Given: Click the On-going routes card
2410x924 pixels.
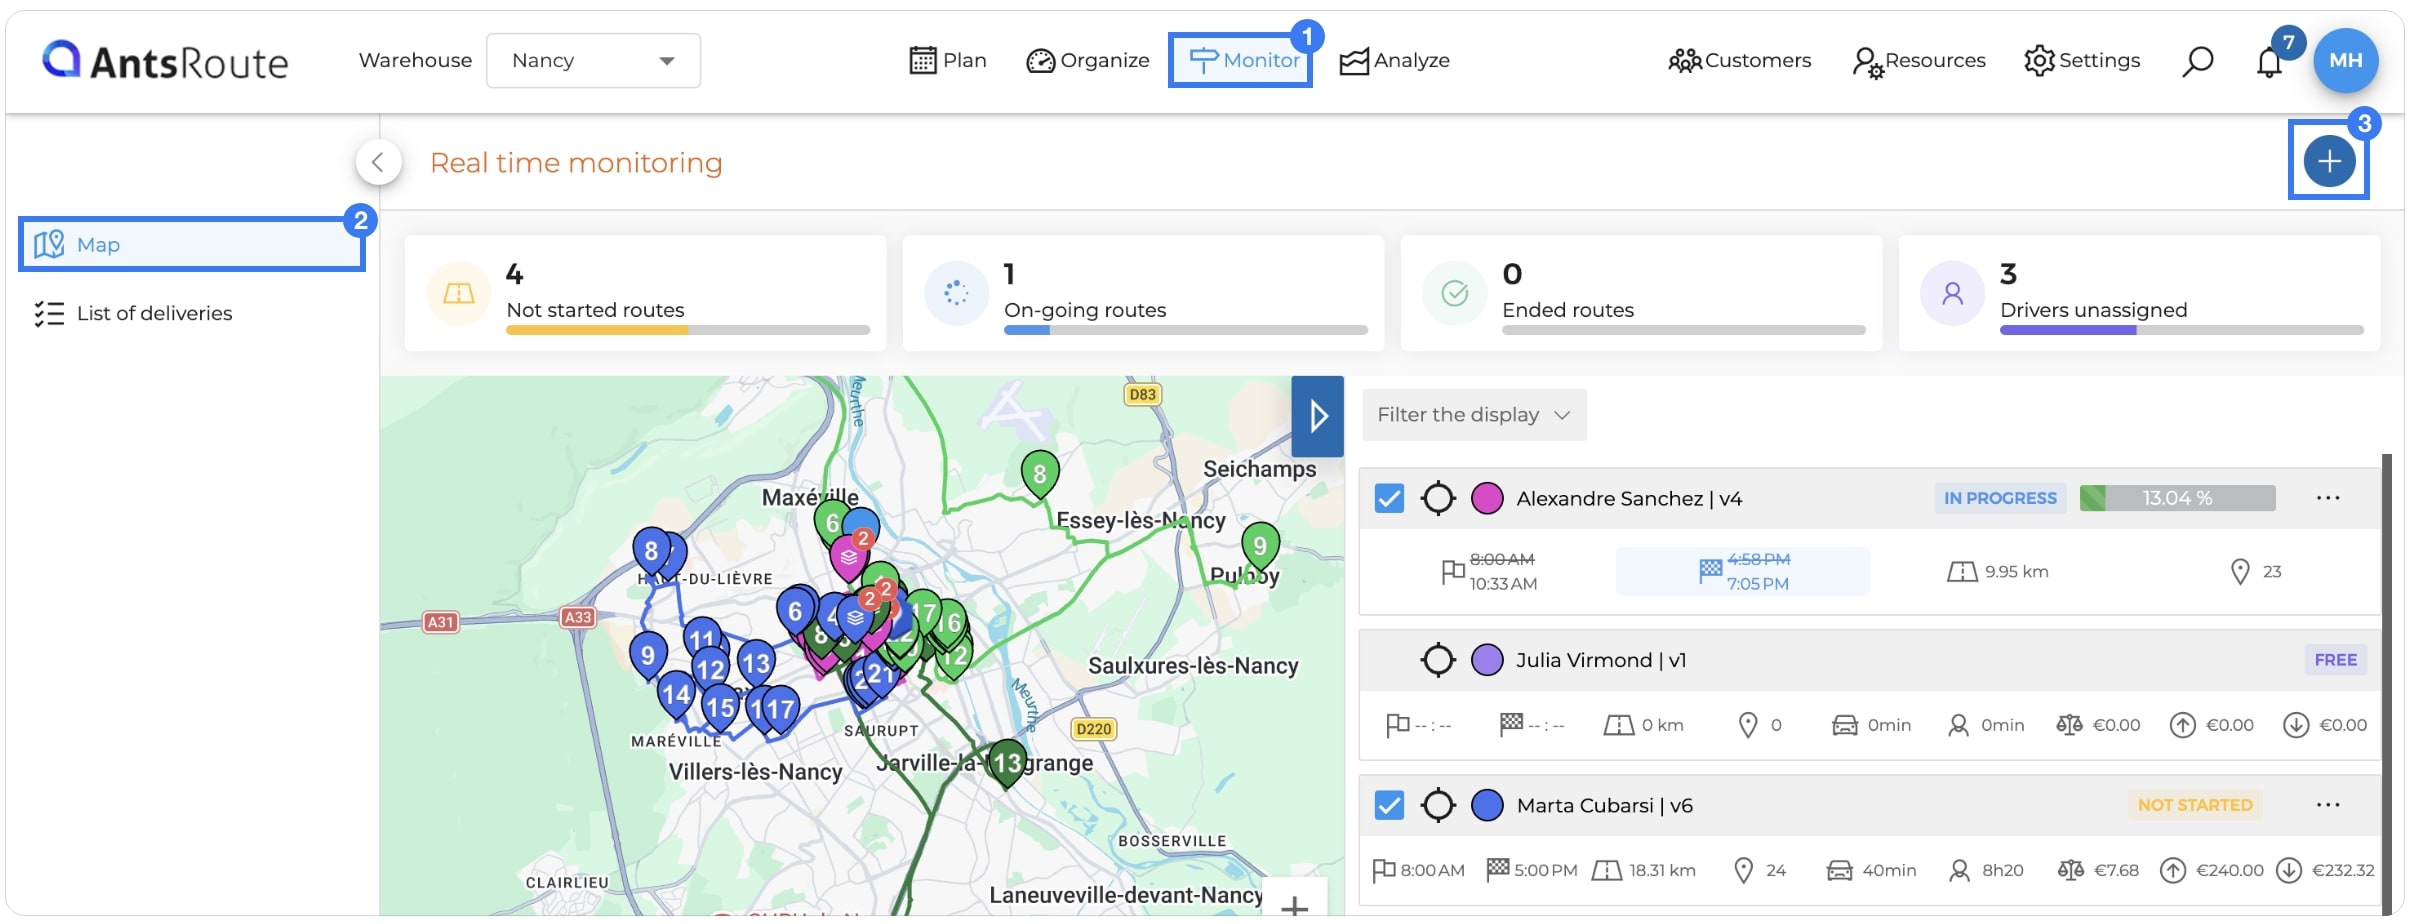Looking at the screenshot, I should click(x=1143, y=294).
